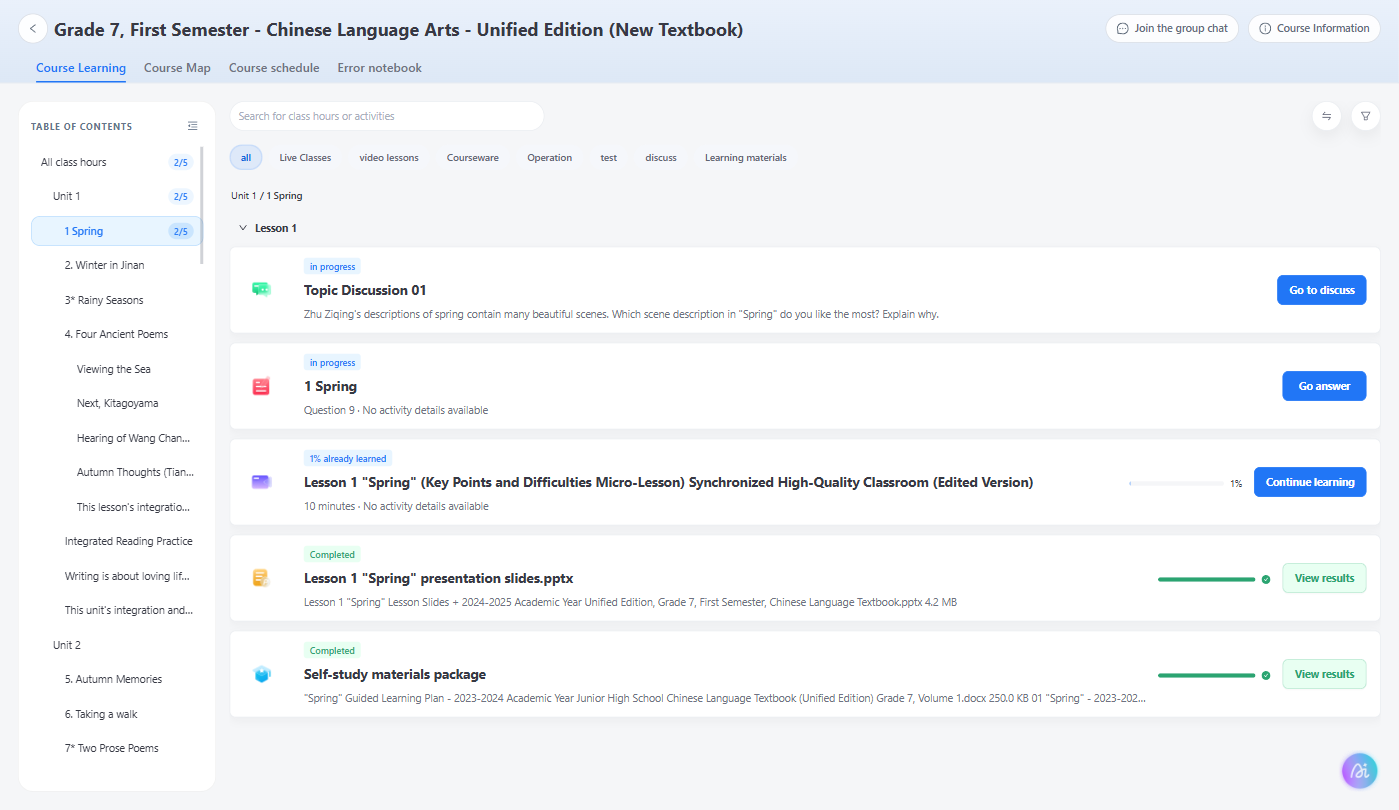This screenshot has width=1399, height=810.
Task: Open '7* Two Prose Poems' lesson
Action: tap(112, 748)
